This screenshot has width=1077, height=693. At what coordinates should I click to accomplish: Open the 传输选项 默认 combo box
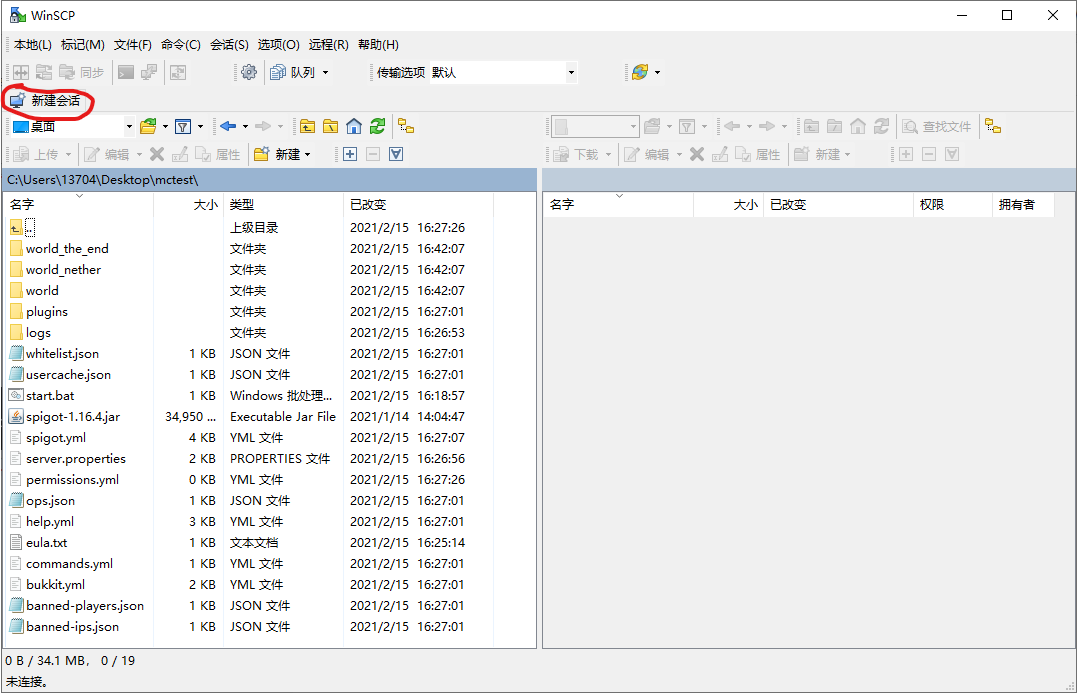(503, 72)
